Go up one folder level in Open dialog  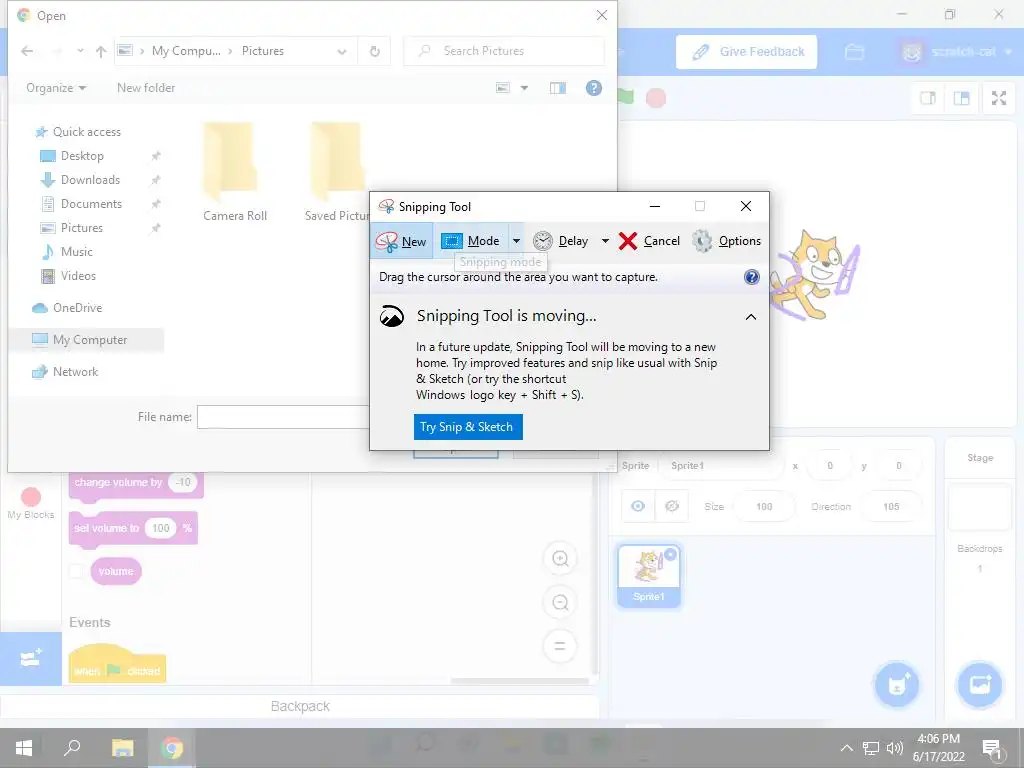(101, 51)
